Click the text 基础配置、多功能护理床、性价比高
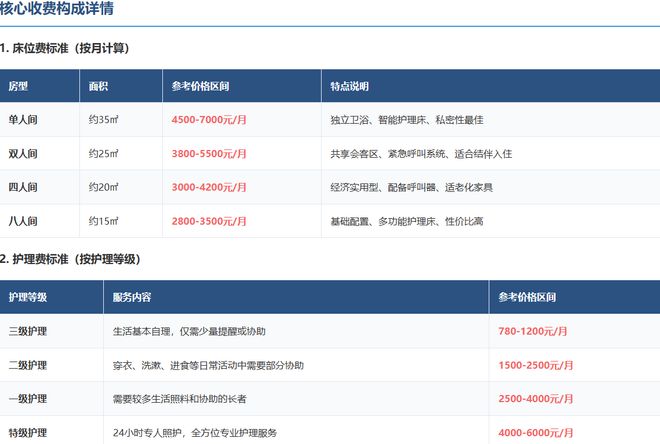Screen dimensions: 660x444 click(x=407, y=221)
